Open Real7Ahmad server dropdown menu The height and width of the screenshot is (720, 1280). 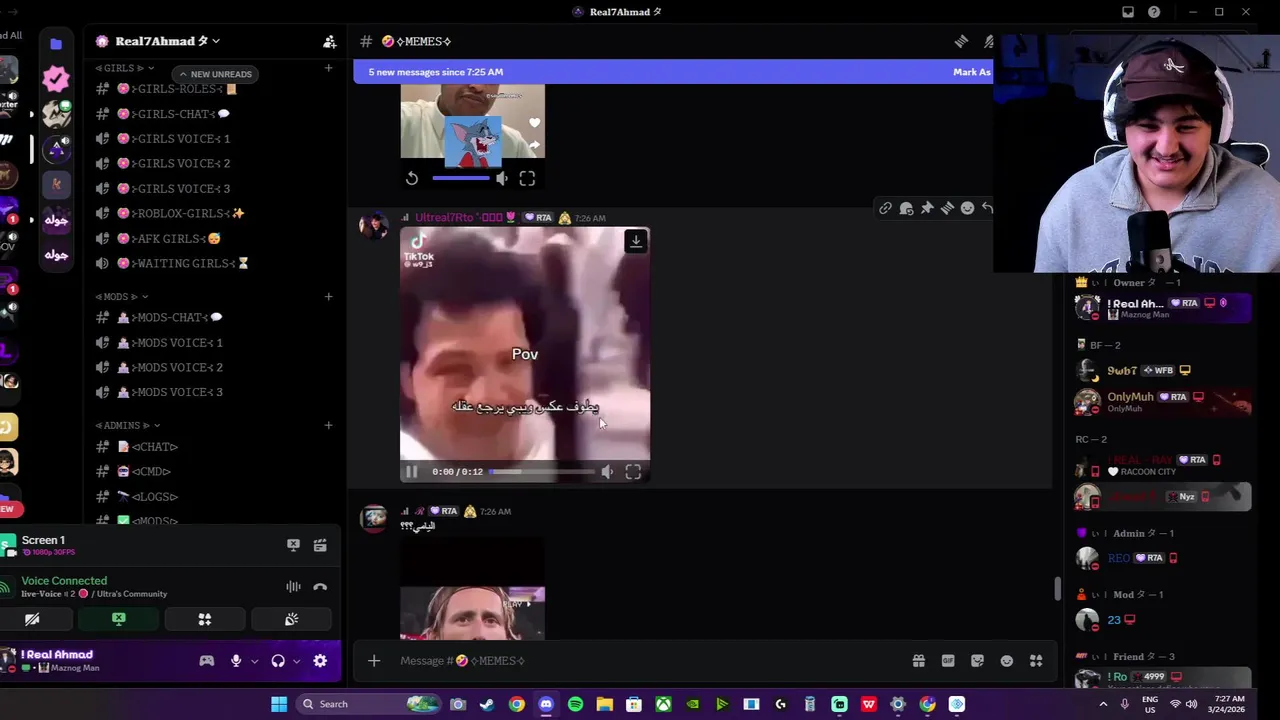pos(167,41)
